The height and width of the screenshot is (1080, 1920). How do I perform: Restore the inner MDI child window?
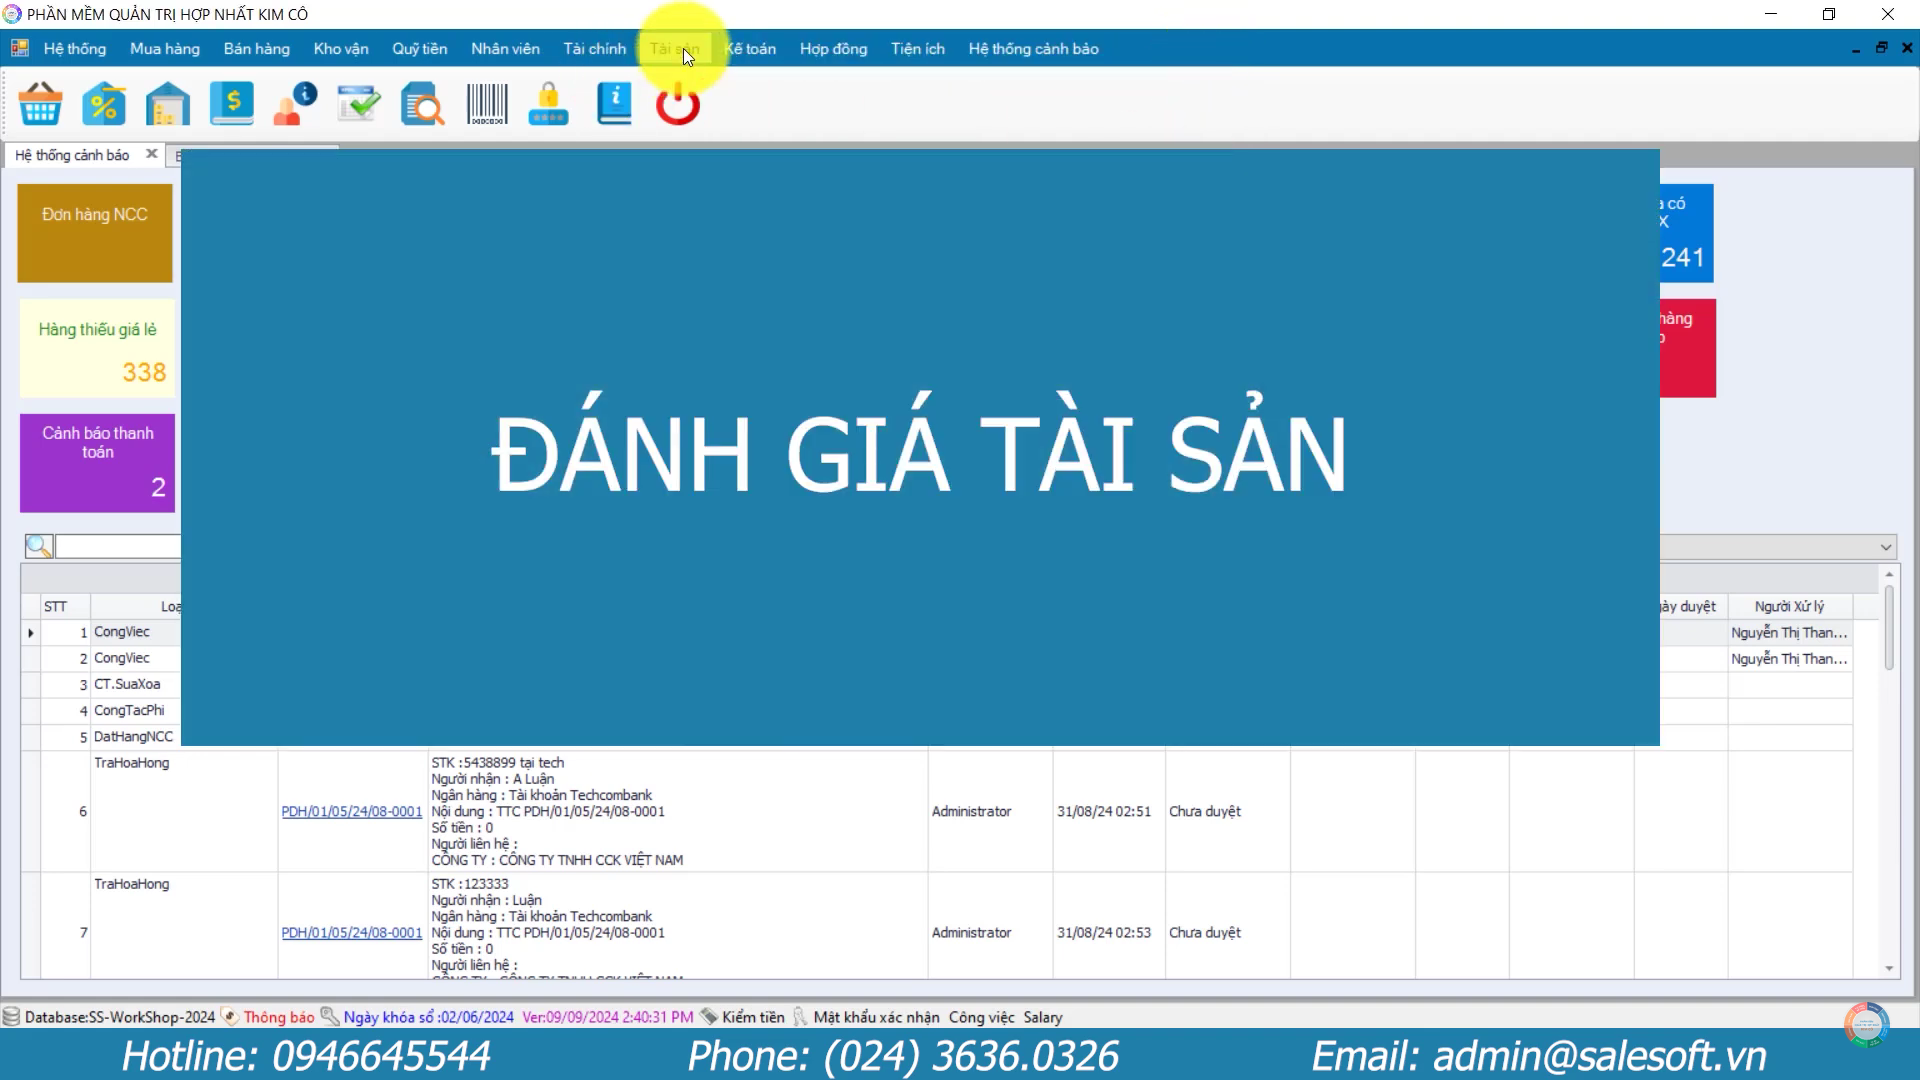tap(1881, 48)
